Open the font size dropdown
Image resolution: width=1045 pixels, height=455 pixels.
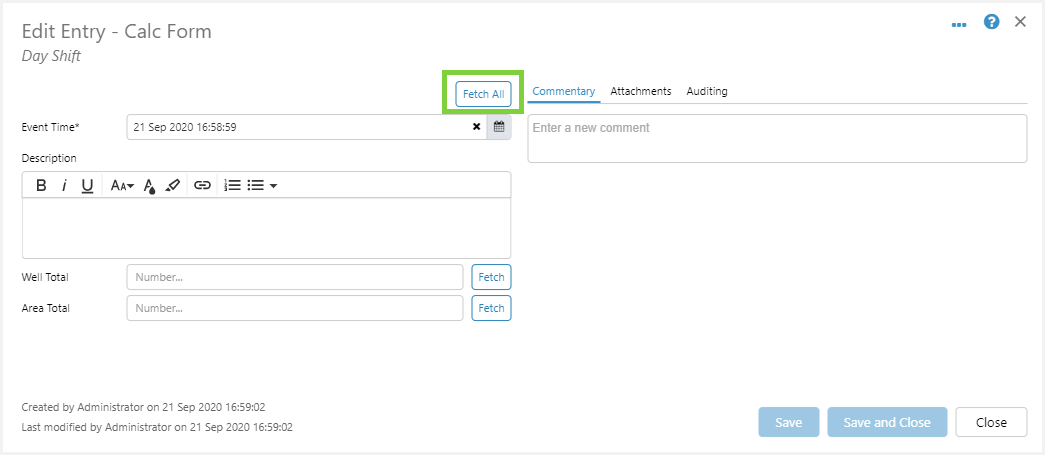coord(122,185)
